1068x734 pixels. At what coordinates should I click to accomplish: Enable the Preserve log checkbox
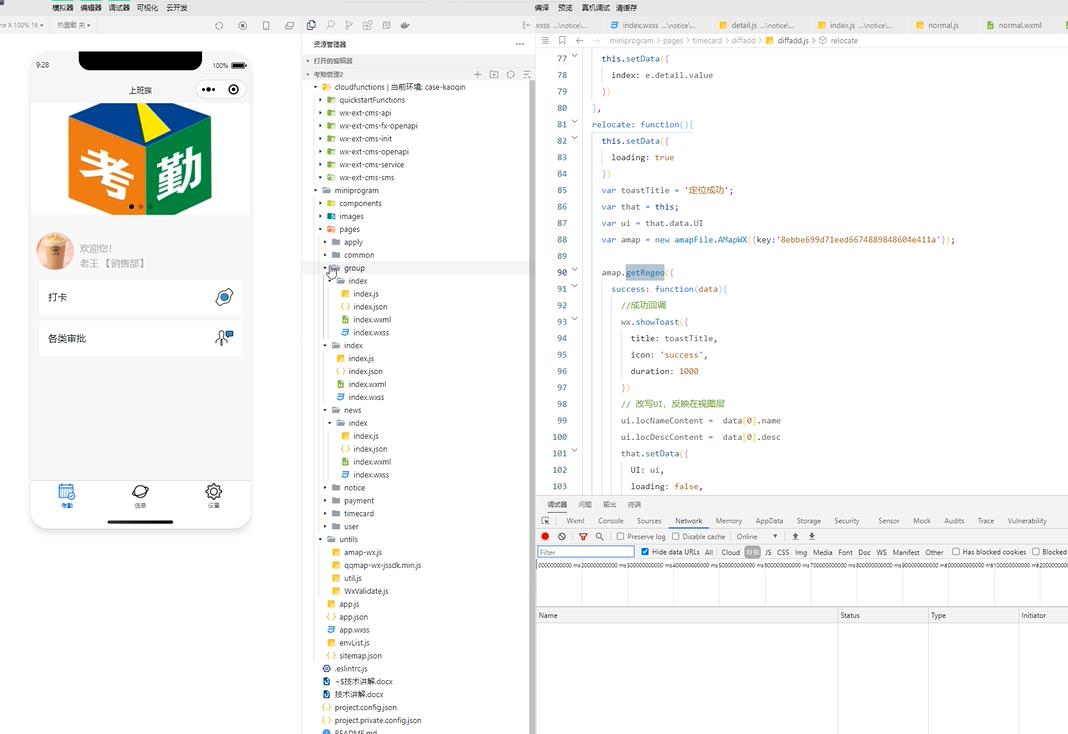(x=621, y=537)
